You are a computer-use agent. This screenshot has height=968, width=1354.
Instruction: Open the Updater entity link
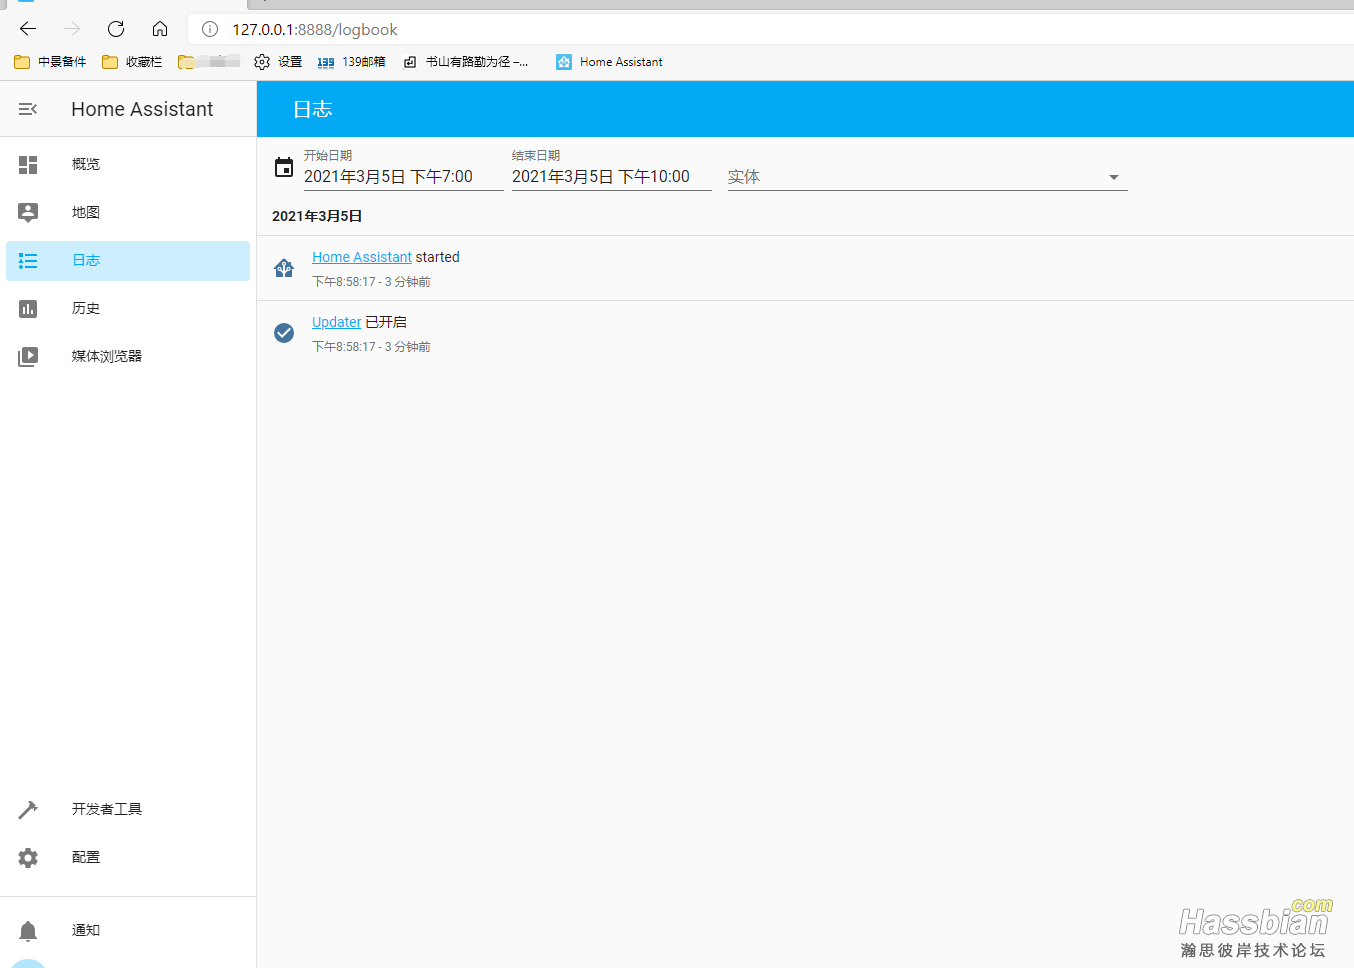[x=336, y=322]
